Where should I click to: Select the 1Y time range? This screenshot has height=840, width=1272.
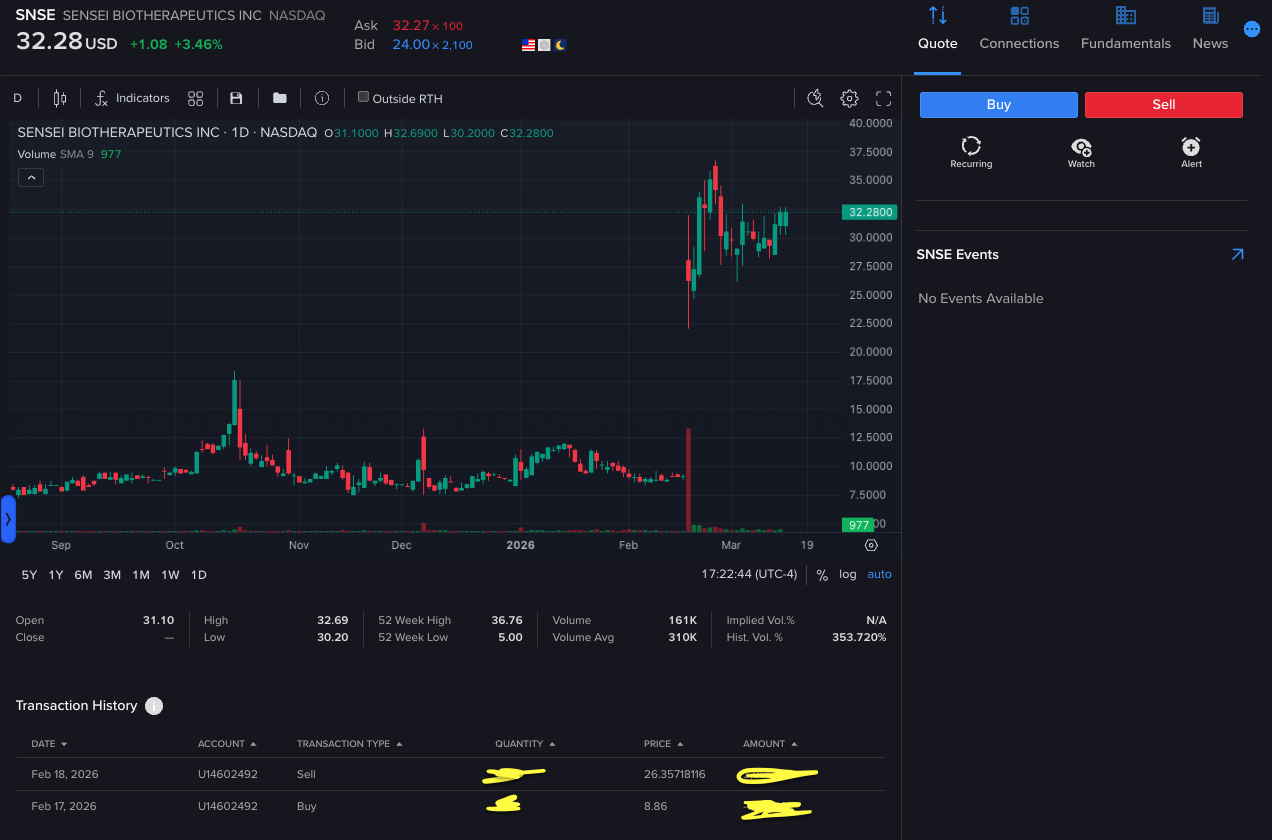56,575
